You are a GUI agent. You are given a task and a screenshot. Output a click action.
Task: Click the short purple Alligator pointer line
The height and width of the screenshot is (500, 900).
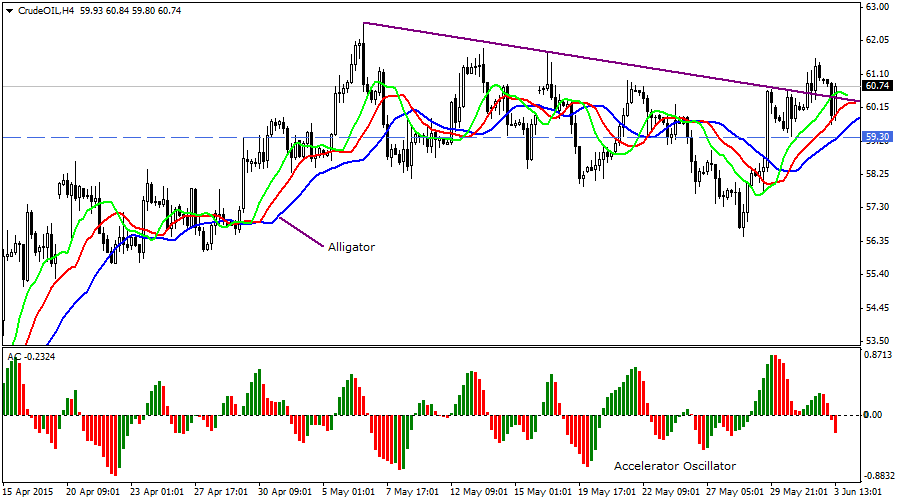pyautogui.click(x=301, y=231)
